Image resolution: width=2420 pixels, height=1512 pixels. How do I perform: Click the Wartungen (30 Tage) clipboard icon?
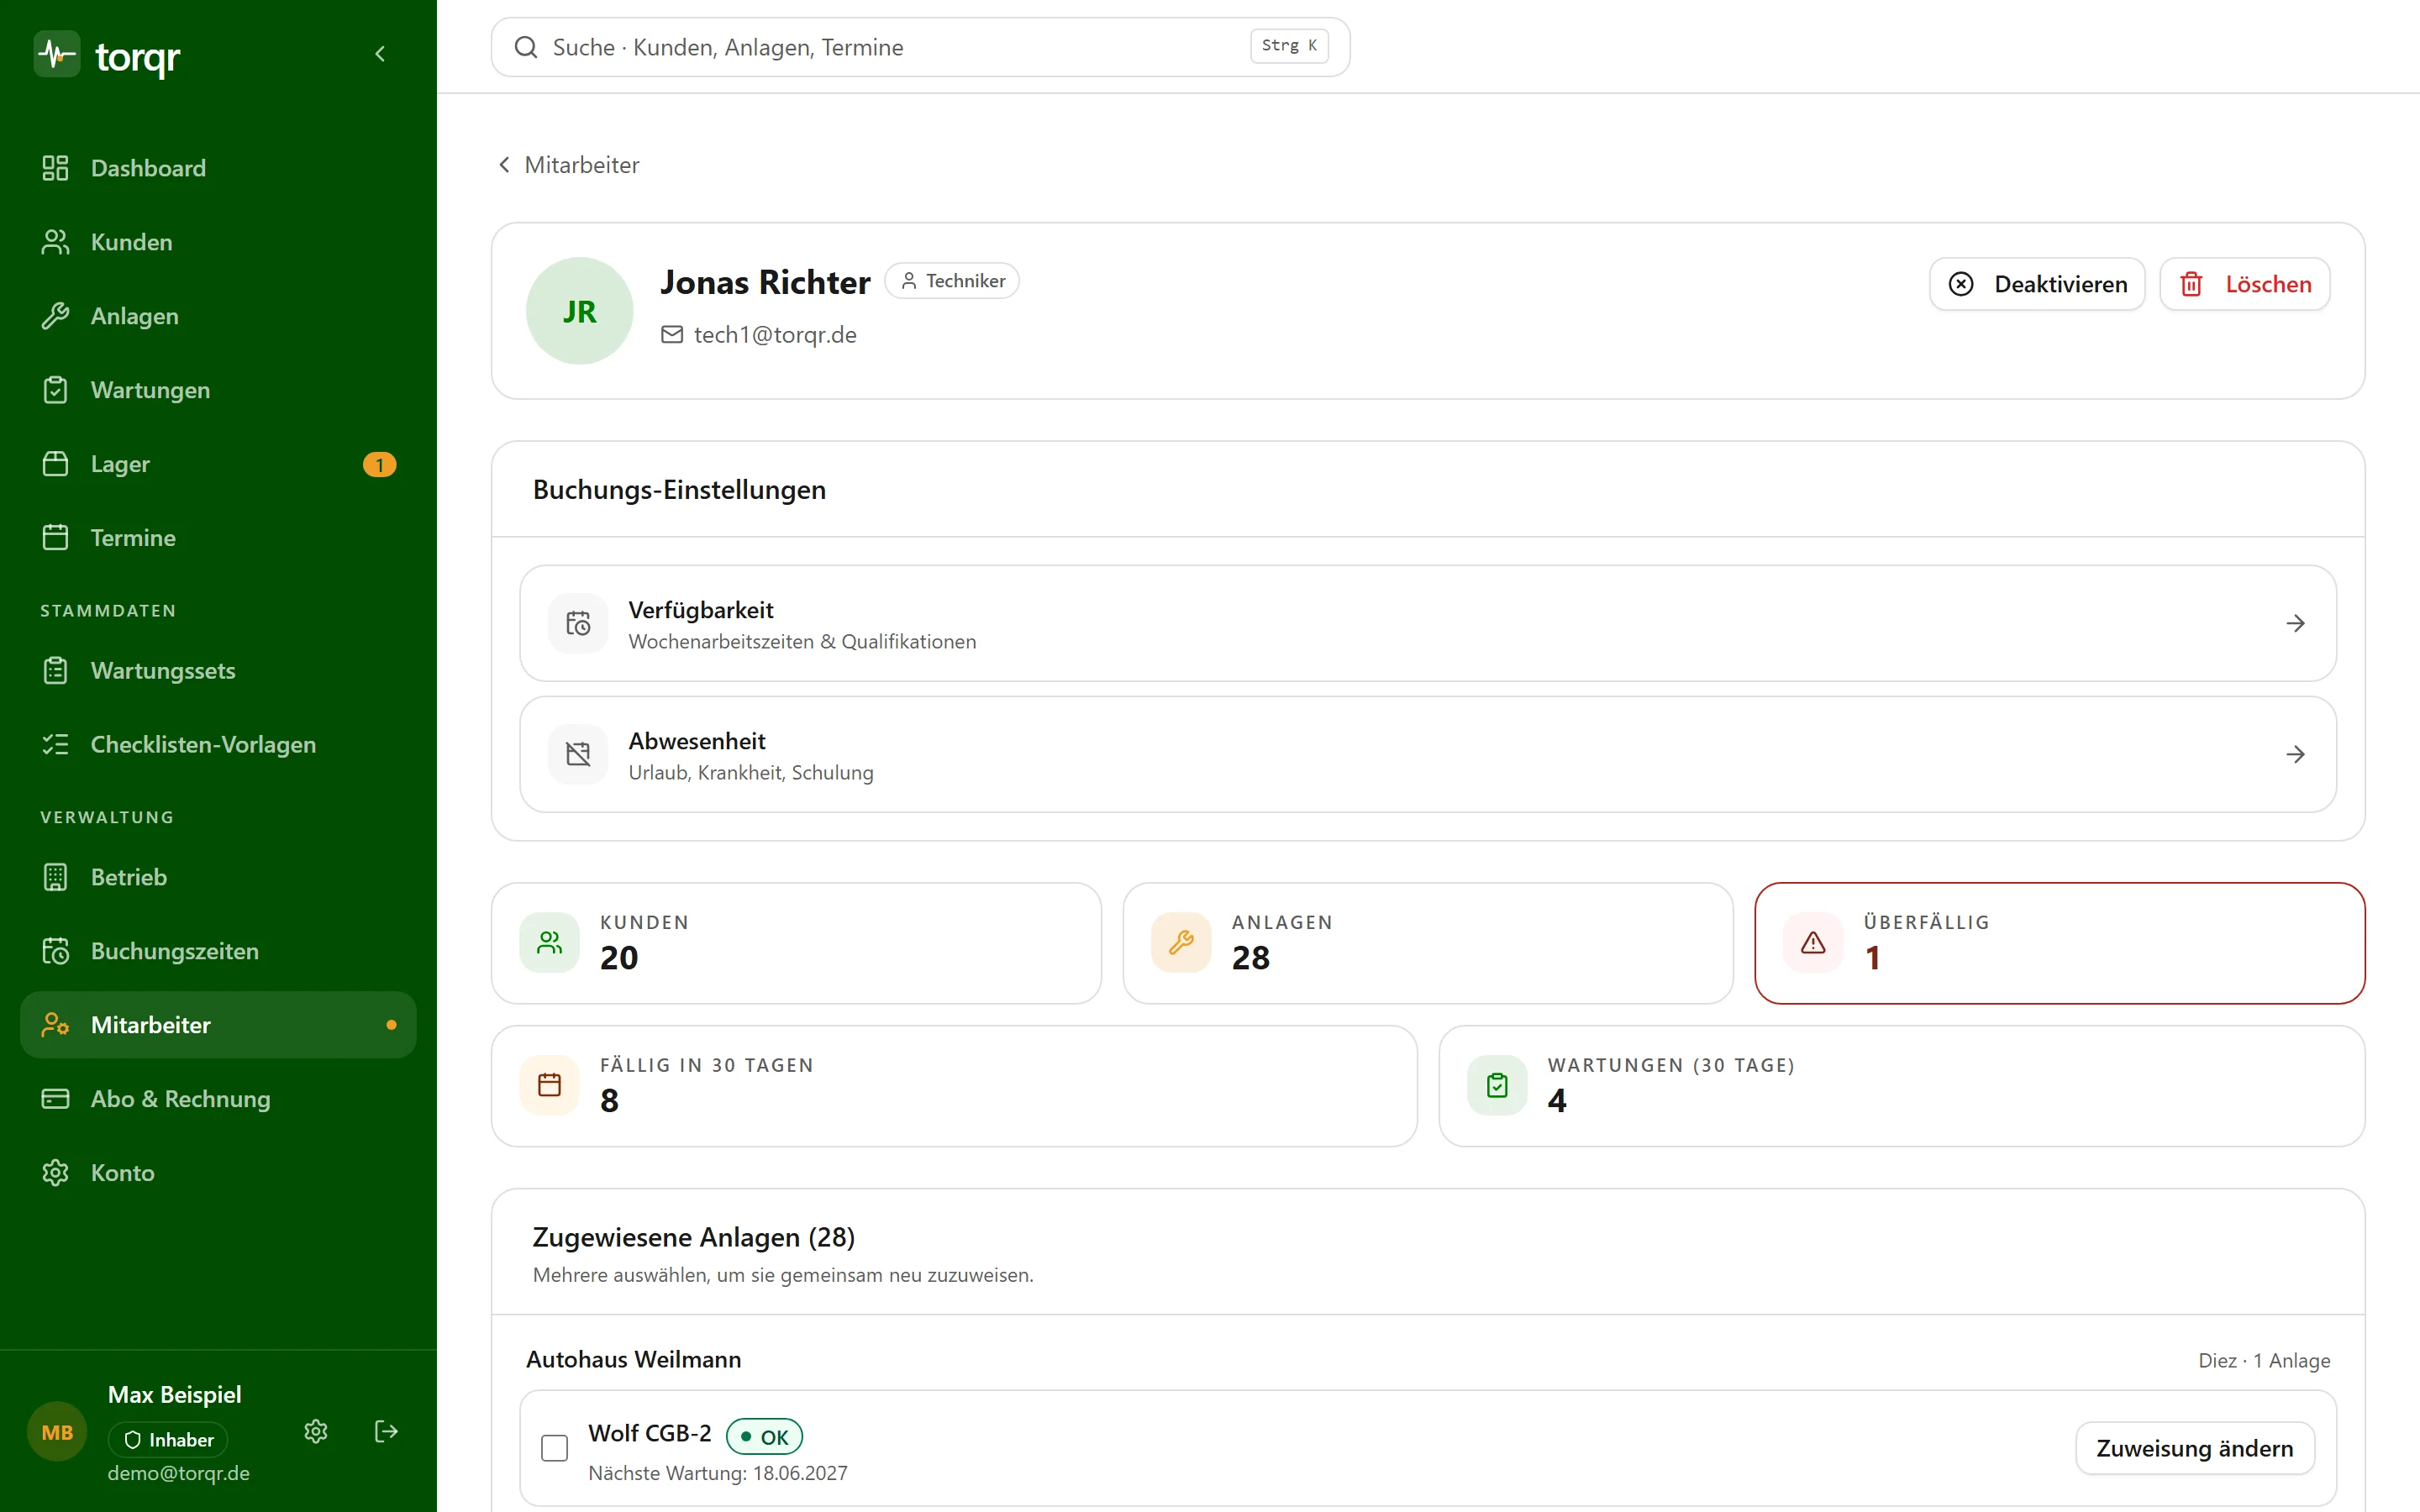coord(1497,1085)
